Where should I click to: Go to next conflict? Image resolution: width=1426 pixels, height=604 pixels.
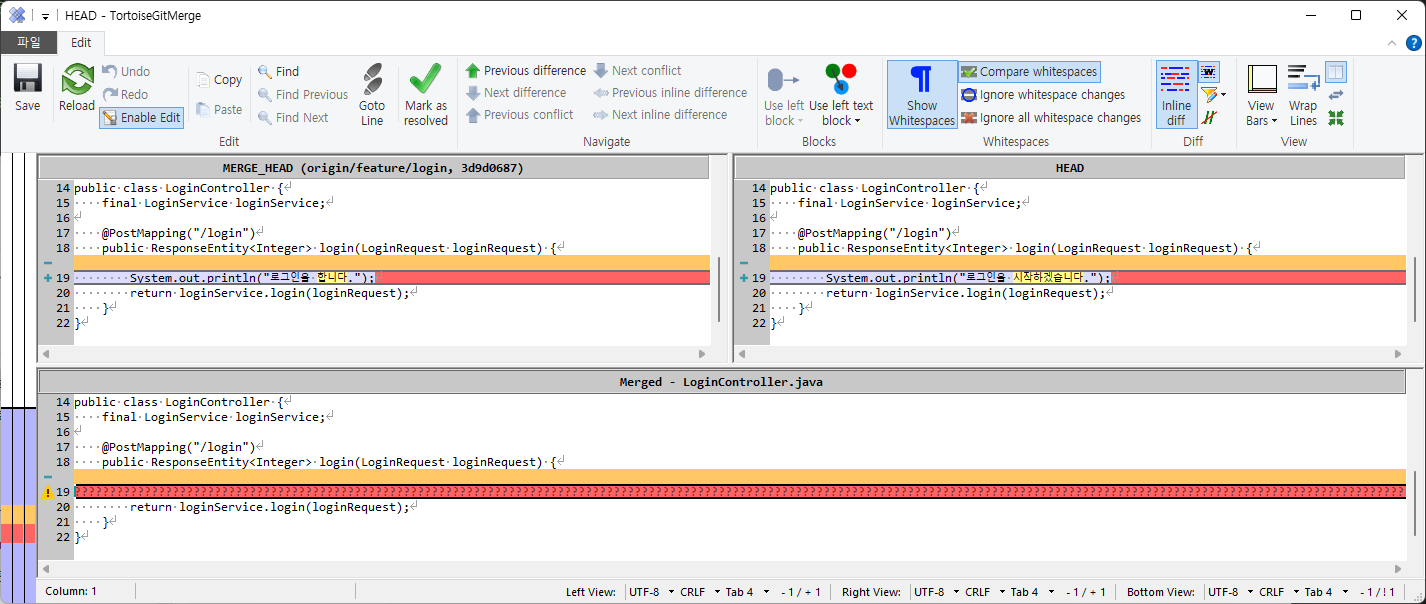[637, 71]
